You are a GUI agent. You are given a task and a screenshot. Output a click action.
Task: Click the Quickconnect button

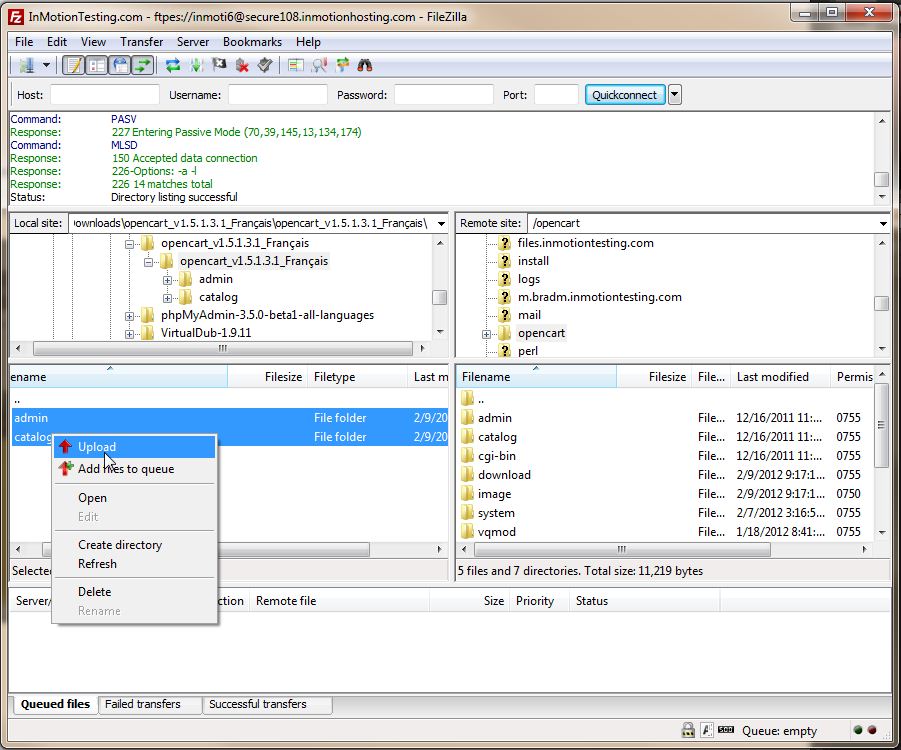pyautogui.click(x=624, y=95)
